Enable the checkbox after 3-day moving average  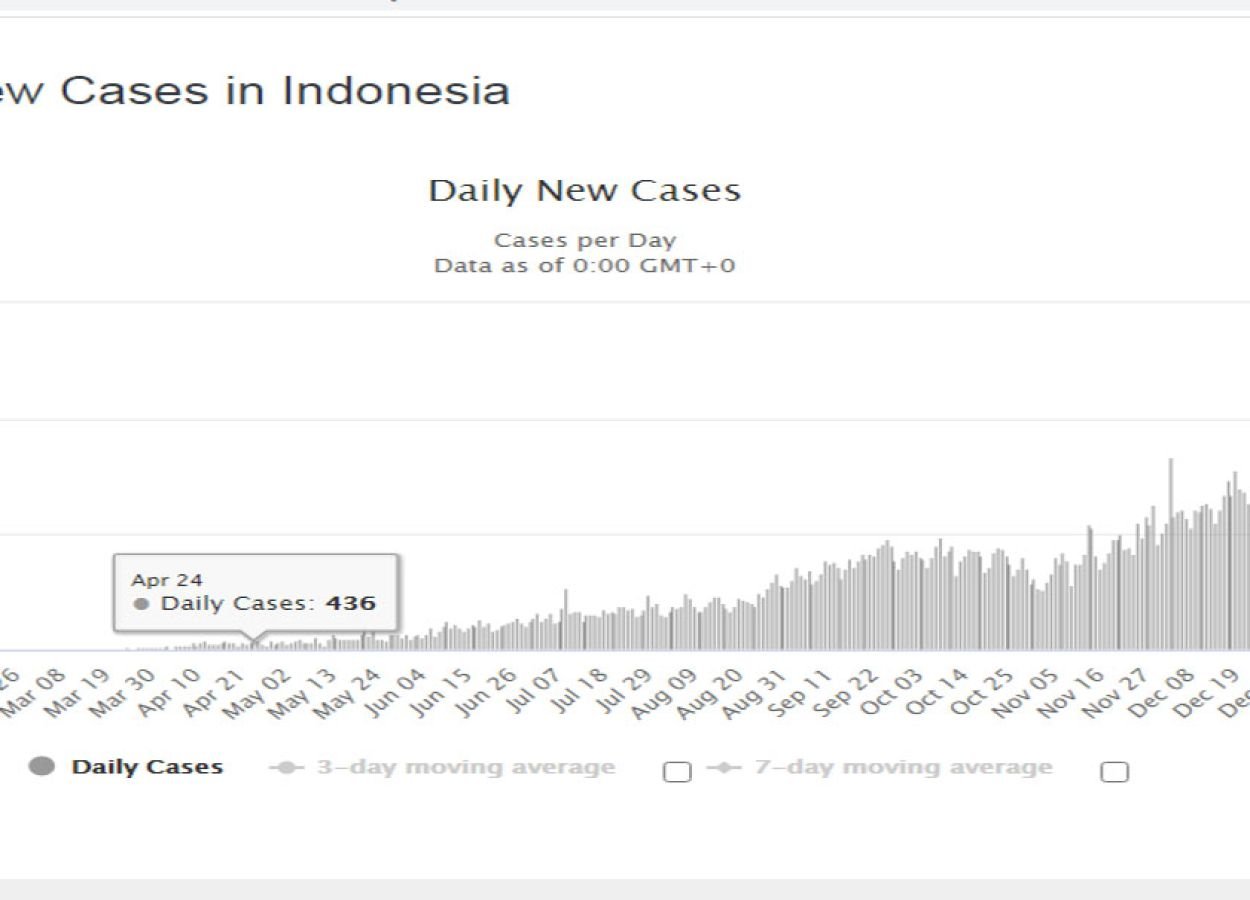pos(677,771)
